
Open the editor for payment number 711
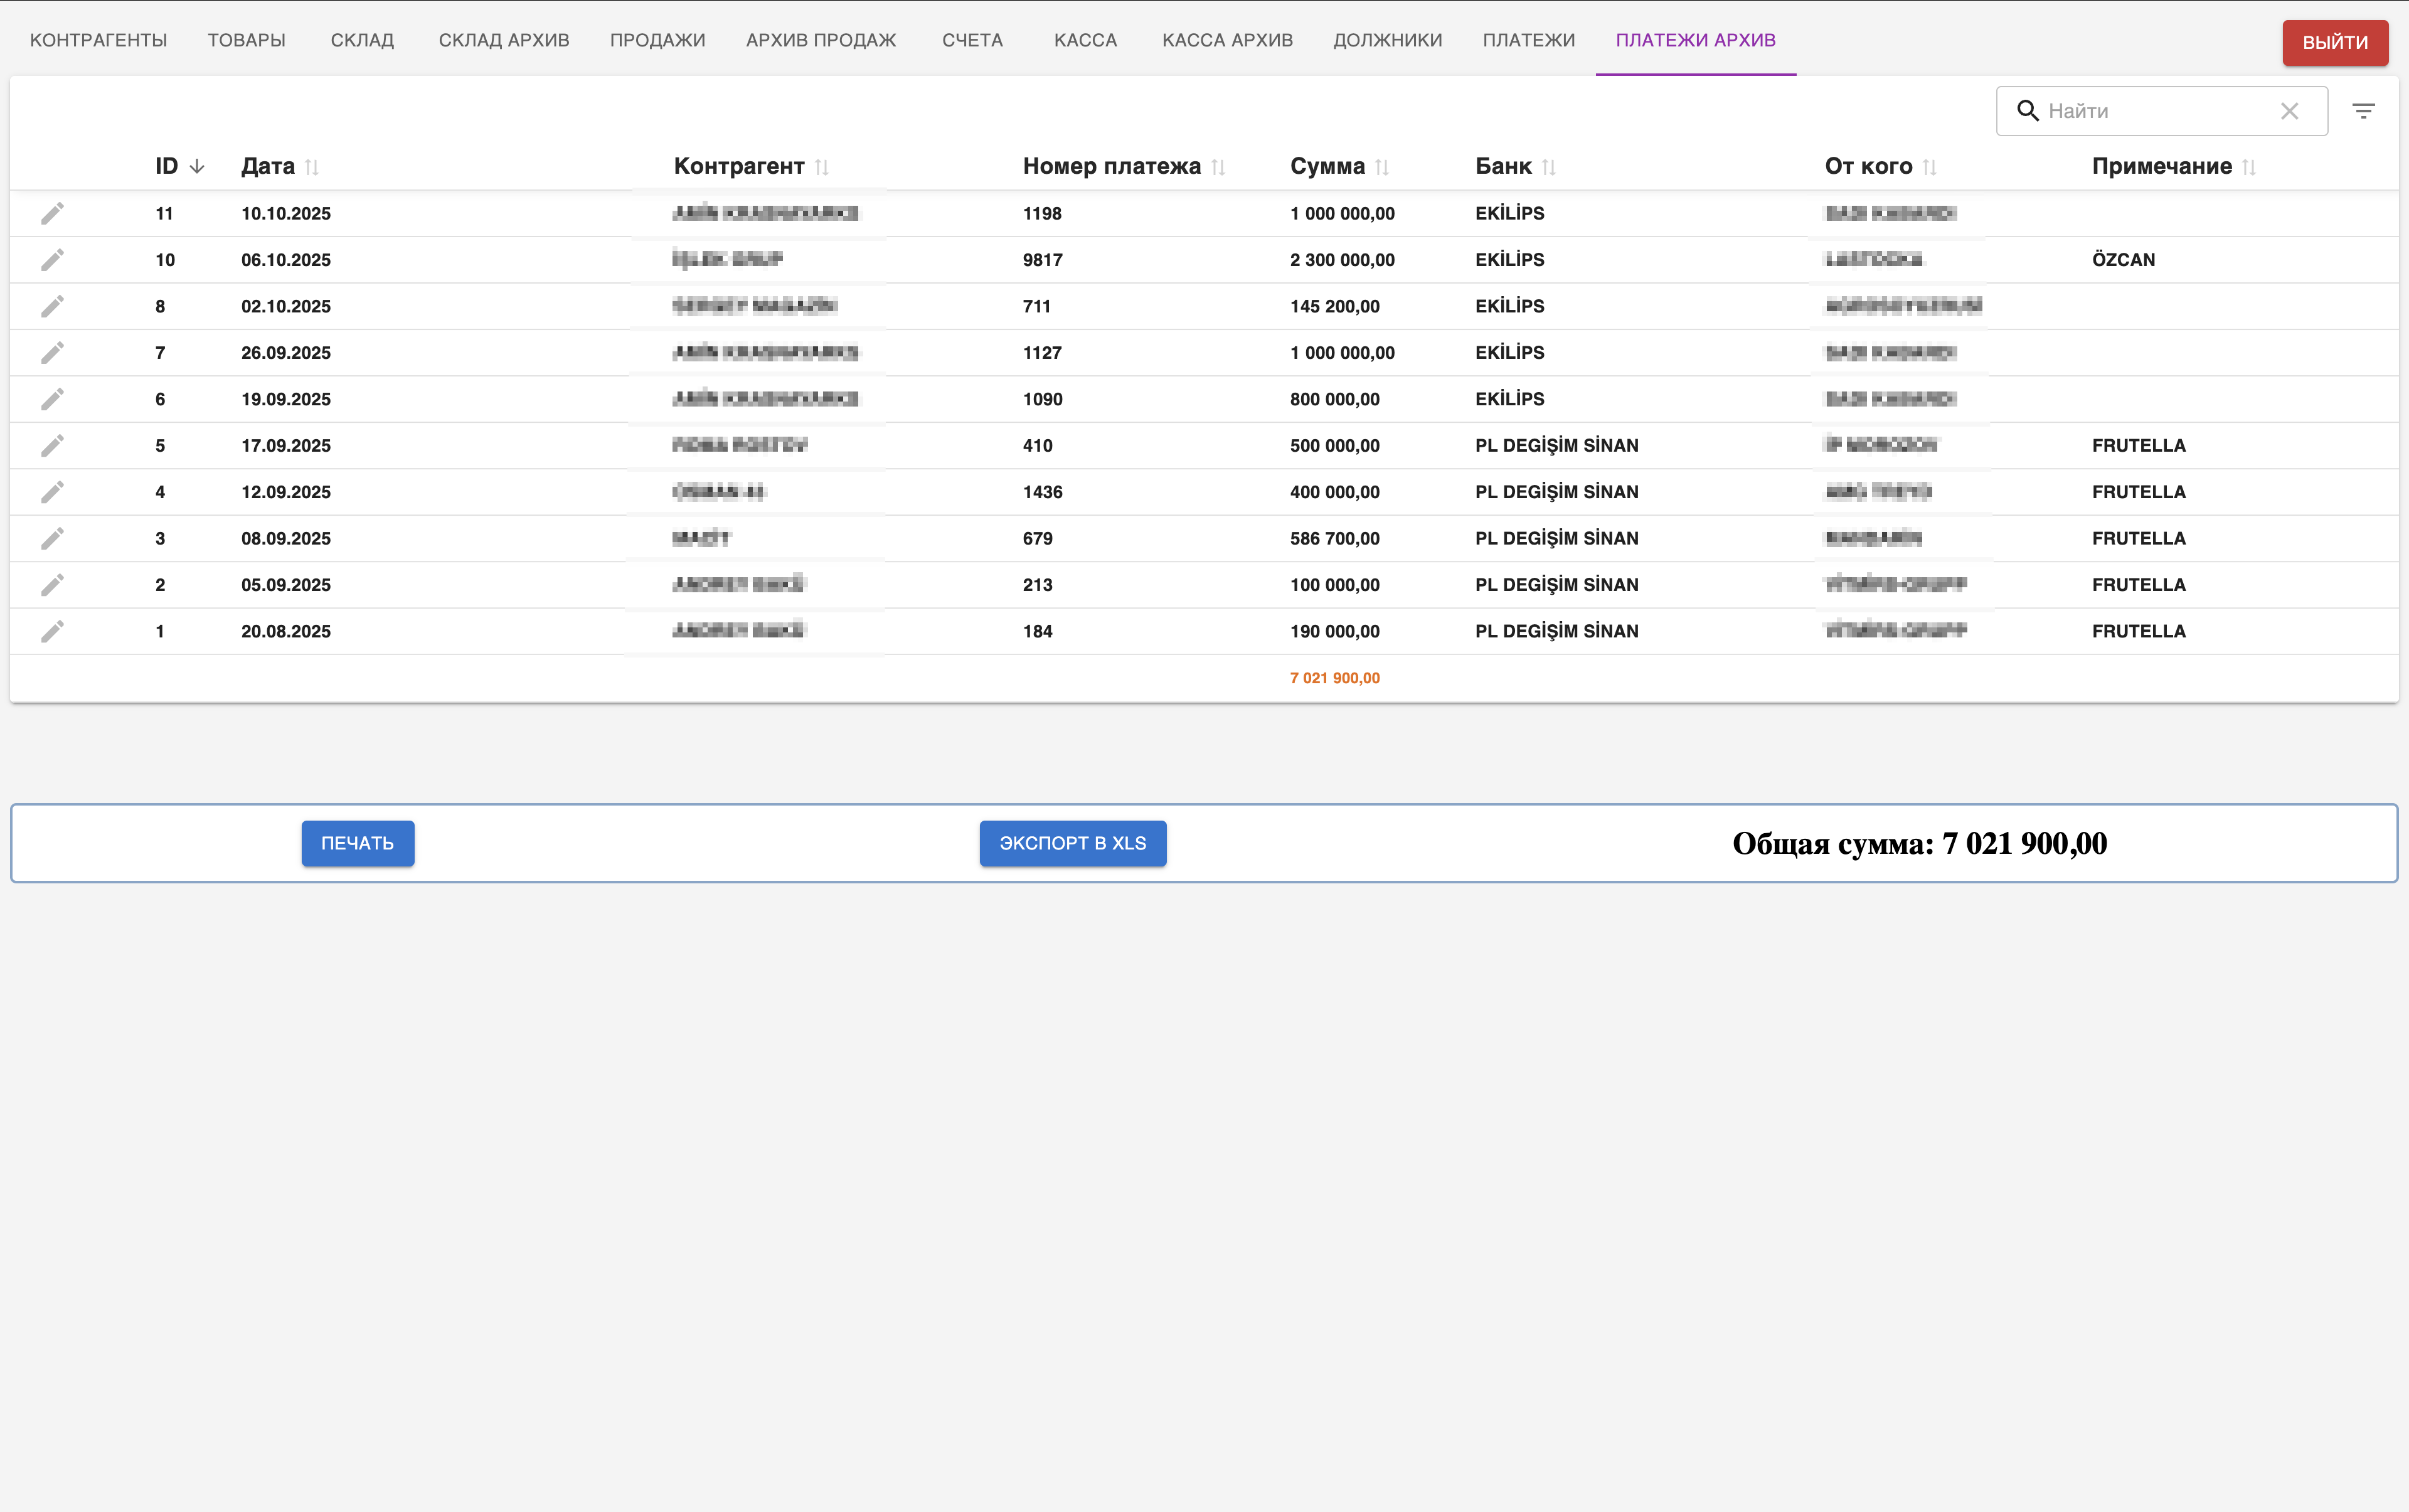coord(52,306)
